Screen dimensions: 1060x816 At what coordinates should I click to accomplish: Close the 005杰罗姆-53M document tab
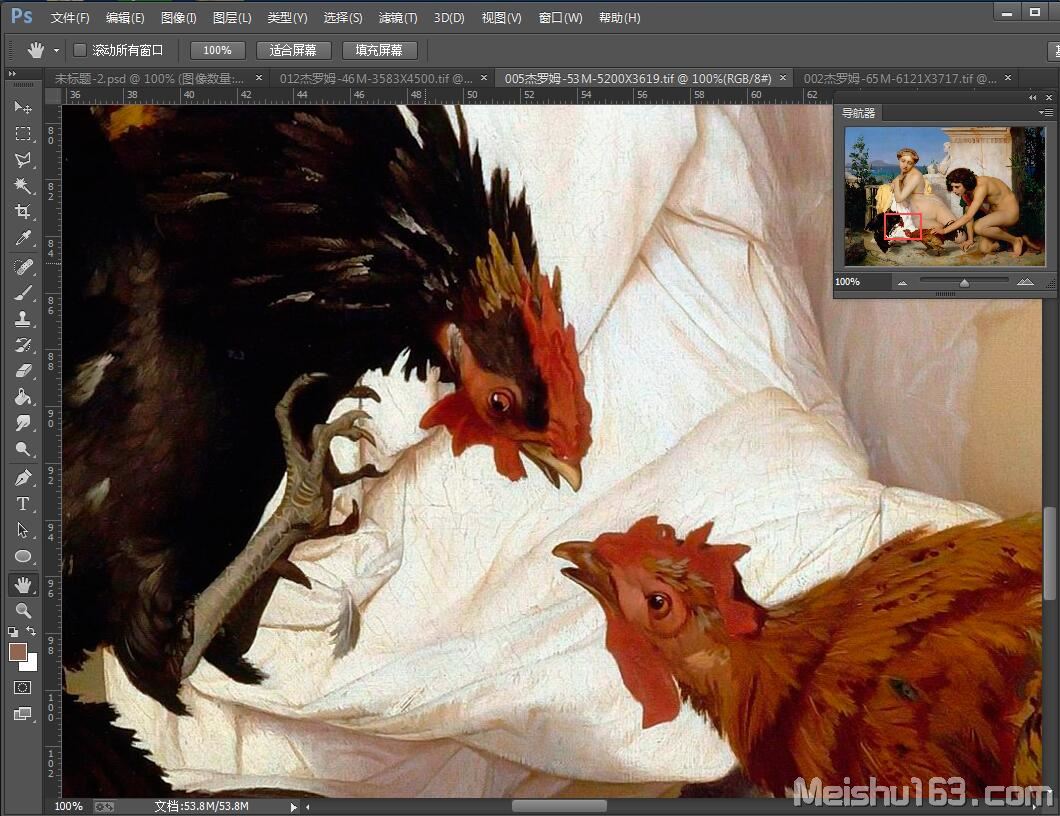[783, 78]
